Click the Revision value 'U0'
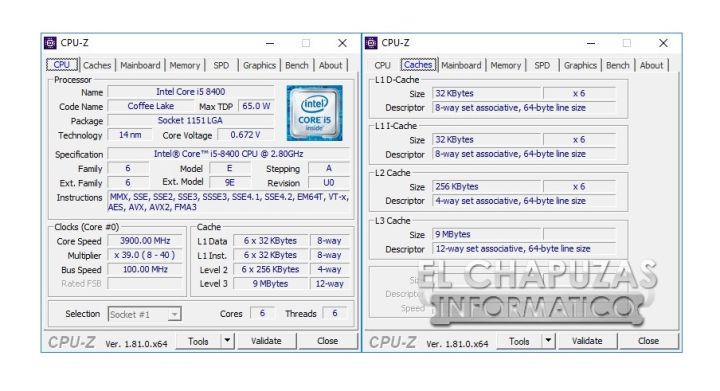720x391 pixels. pos(329,182)
